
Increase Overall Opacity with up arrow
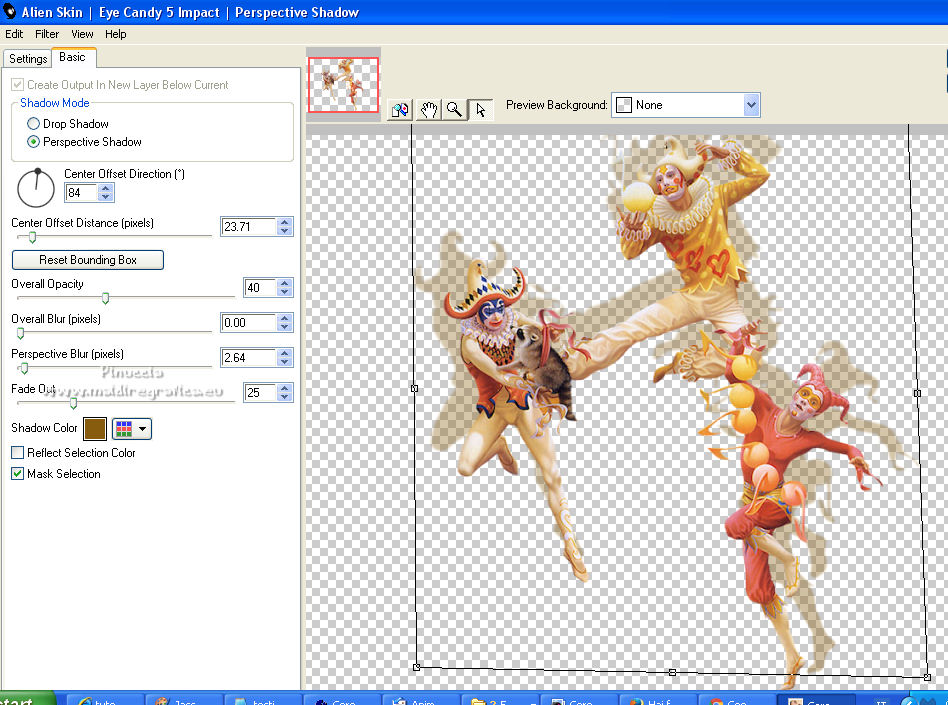point(285,283)
